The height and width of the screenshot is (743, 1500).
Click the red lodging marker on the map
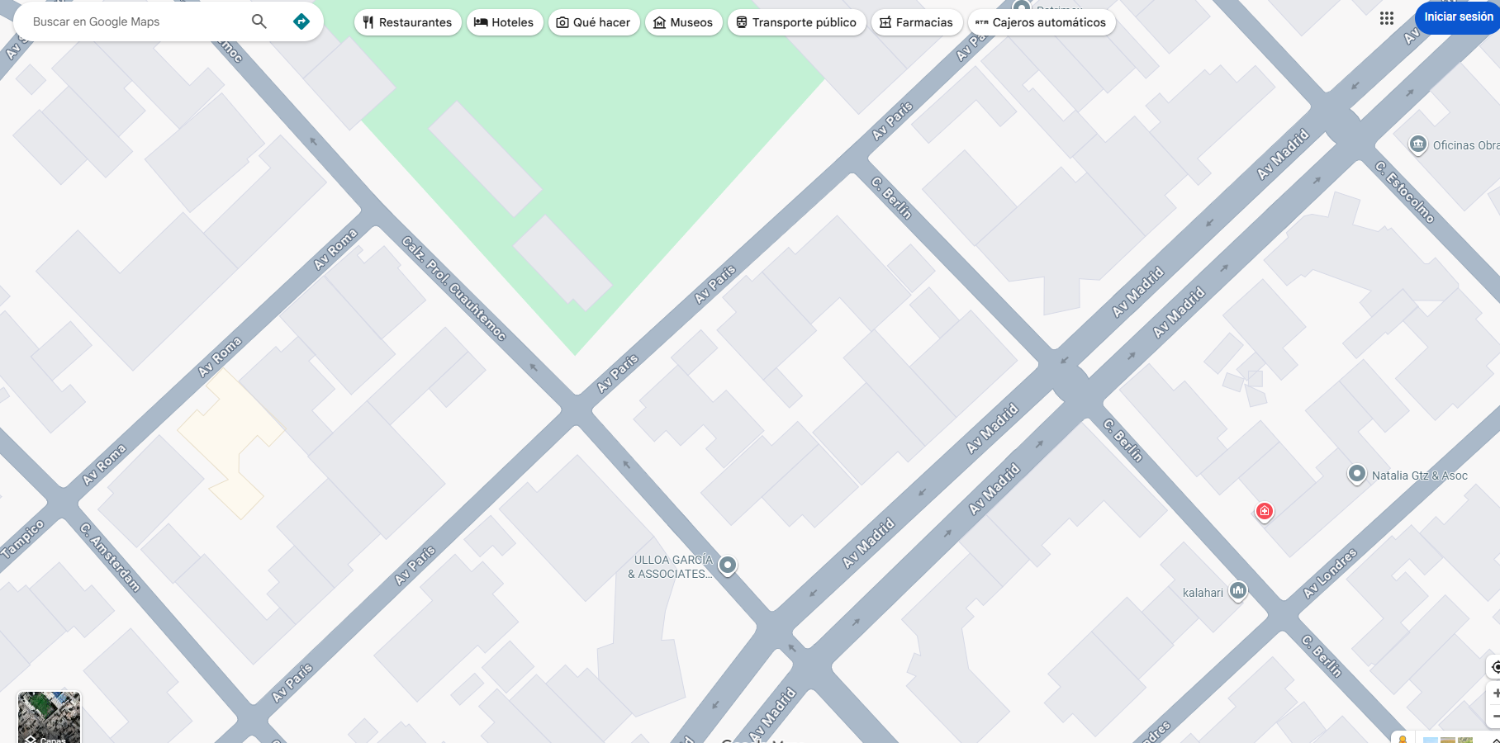click(x=1264, y=512)
